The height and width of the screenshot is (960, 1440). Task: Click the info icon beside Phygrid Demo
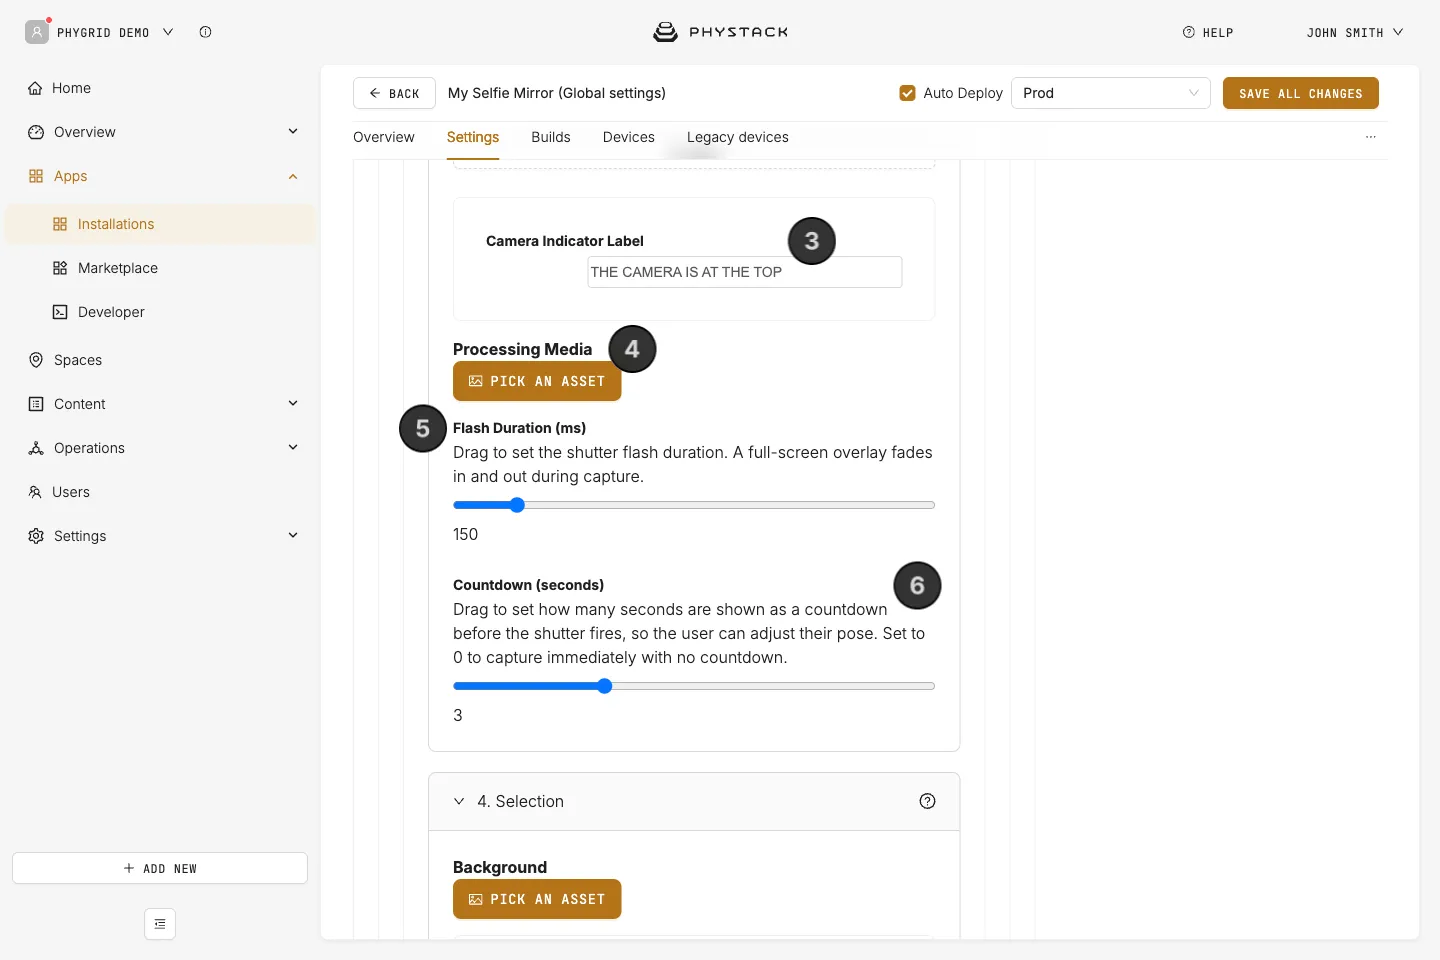[x=205, y=32]
